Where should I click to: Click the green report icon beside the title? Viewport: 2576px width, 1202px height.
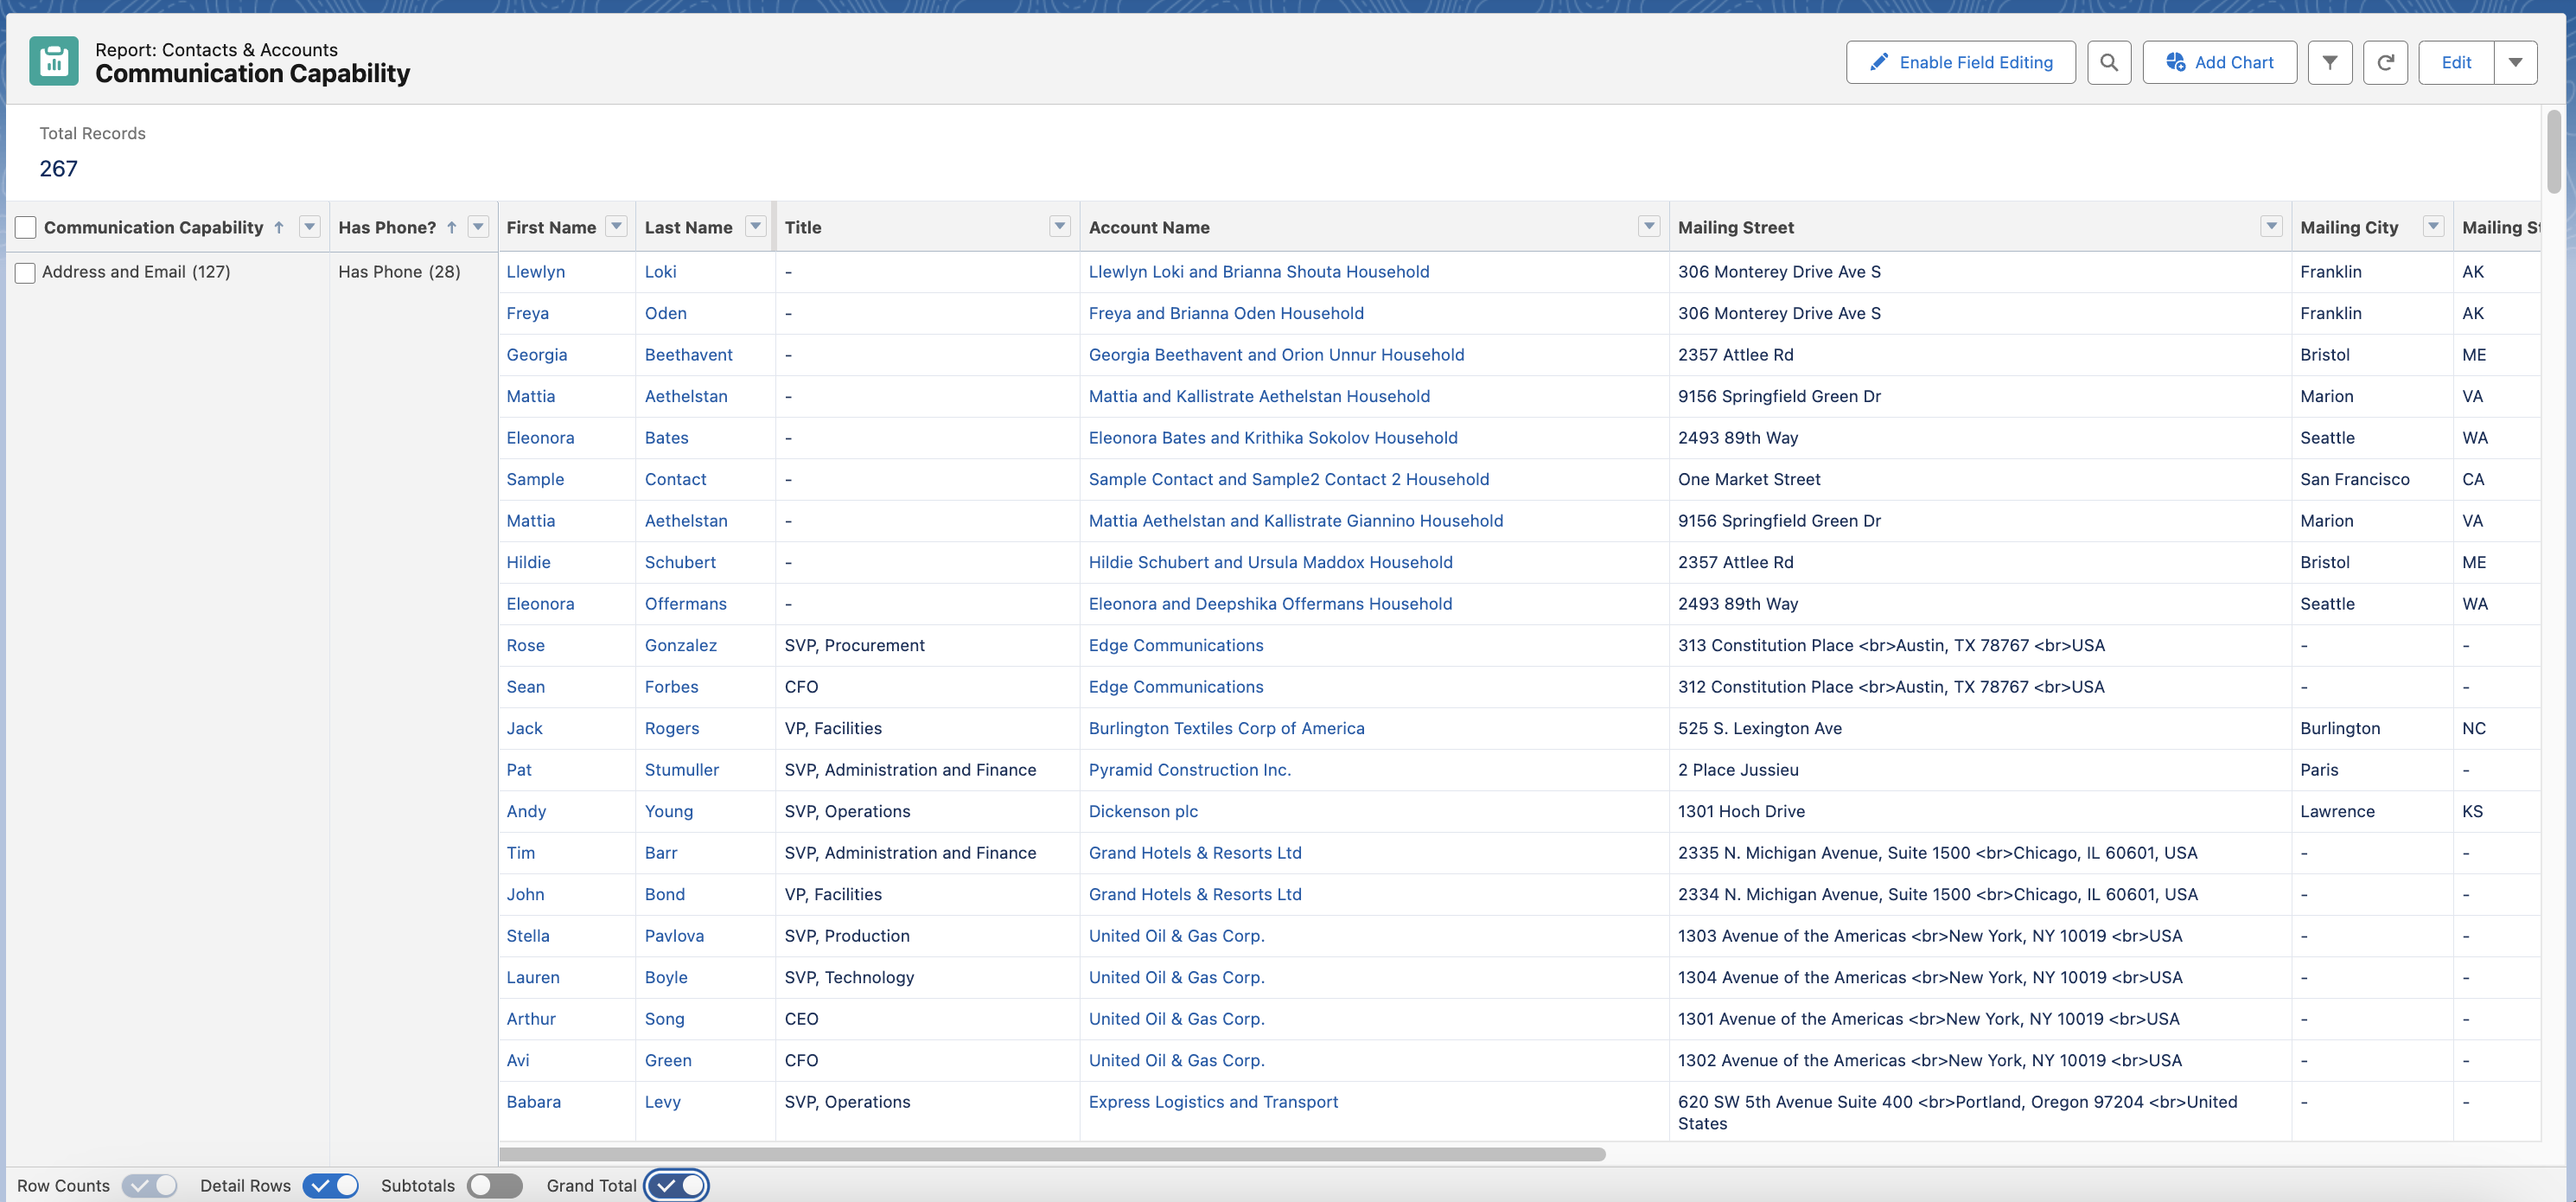(52, 61)
